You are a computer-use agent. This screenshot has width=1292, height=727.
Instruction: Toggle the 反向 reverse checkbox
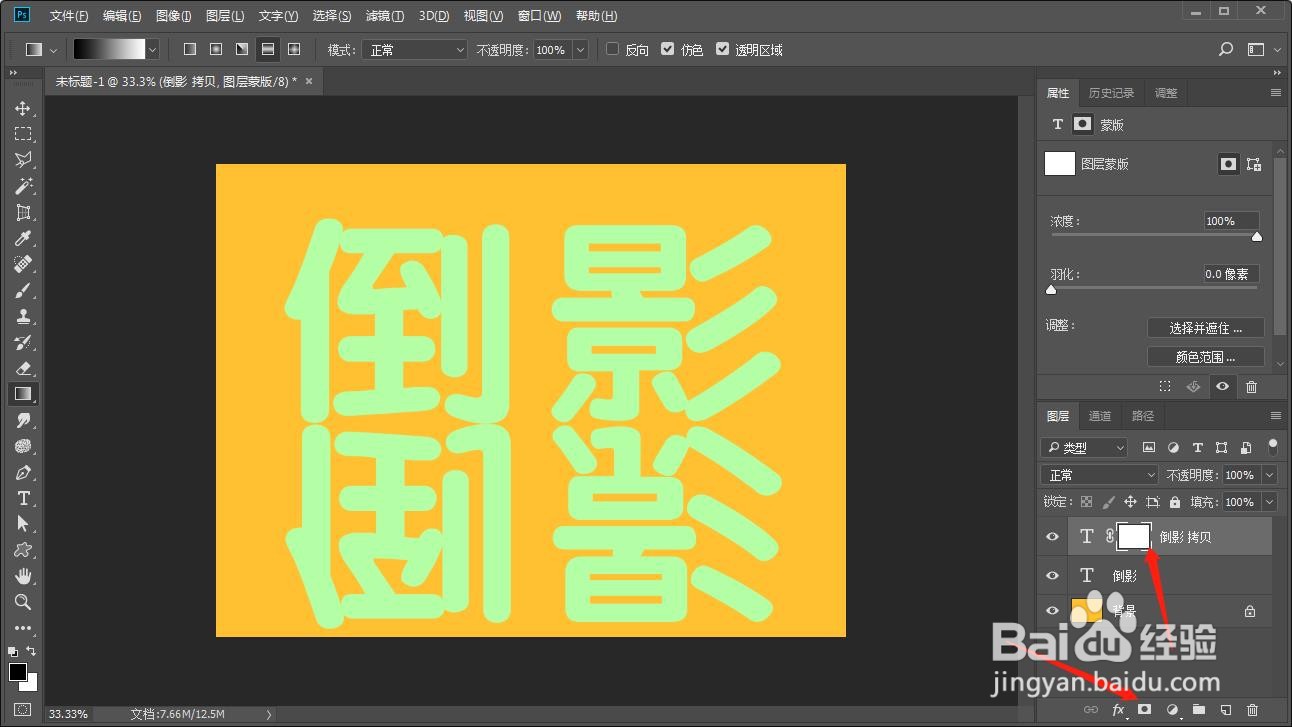pyautogui.click(x=612, y=49)
